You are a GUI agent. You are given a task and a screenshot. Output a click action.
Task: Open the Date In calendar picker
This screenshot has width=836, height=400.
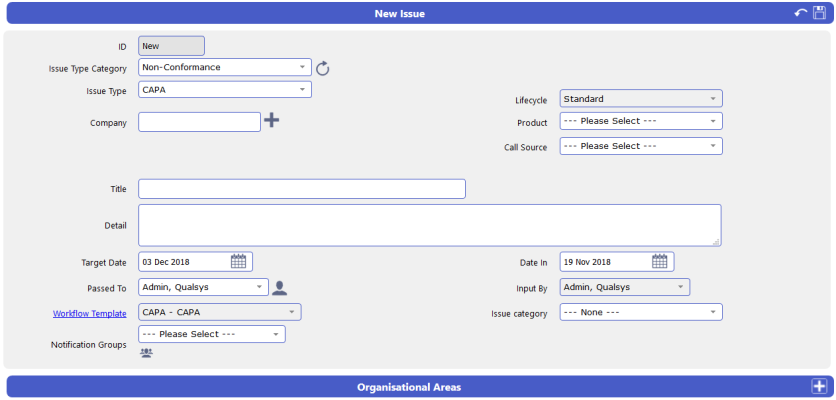pos(660,261)
